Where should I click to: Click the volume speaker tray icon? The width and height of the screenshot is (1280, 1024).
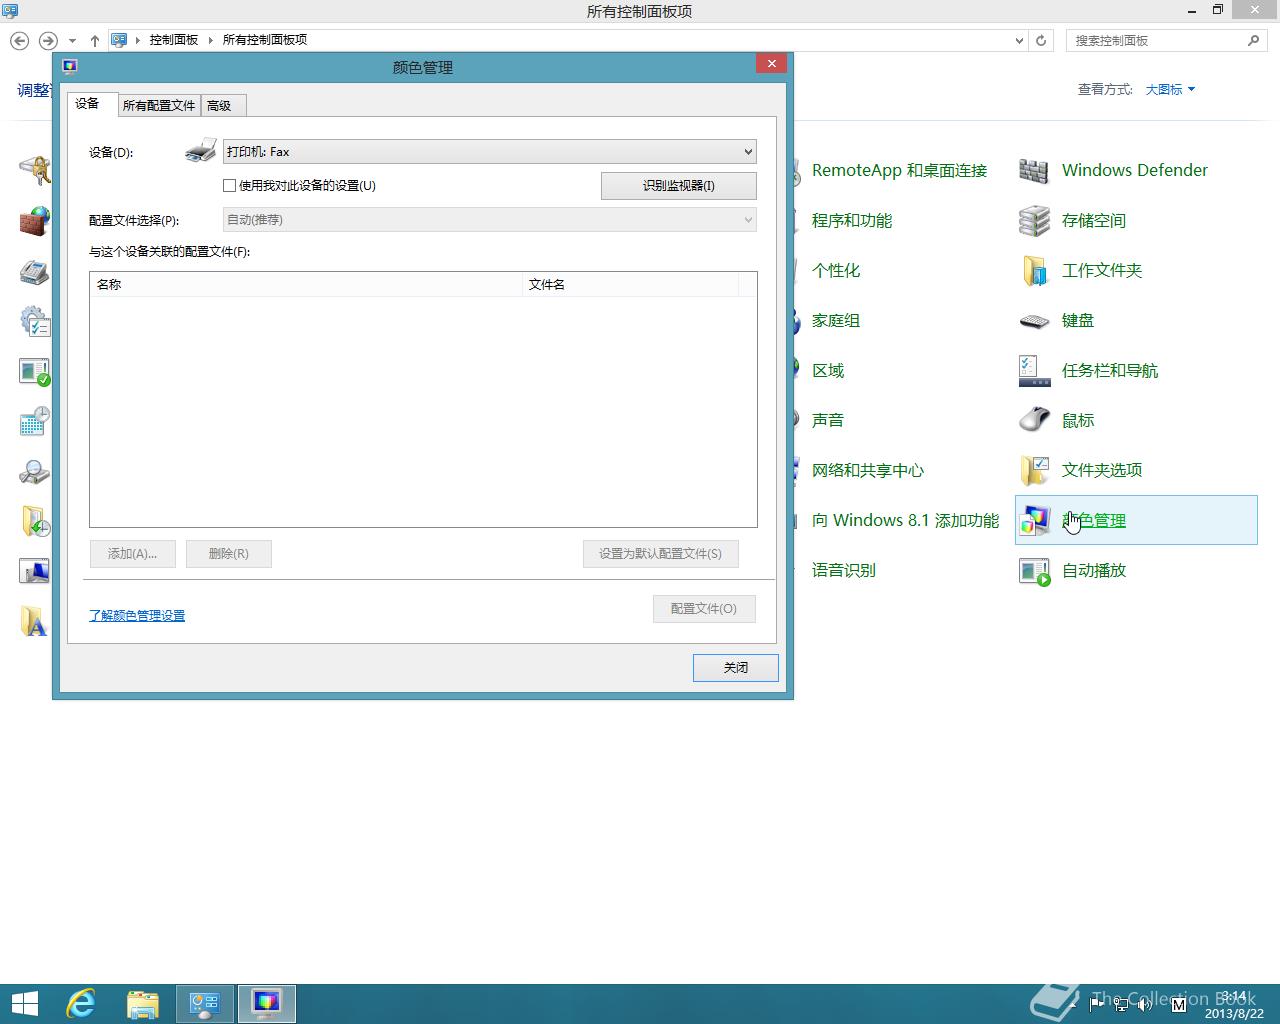pyautogui.click(x=1146, y=1004)
